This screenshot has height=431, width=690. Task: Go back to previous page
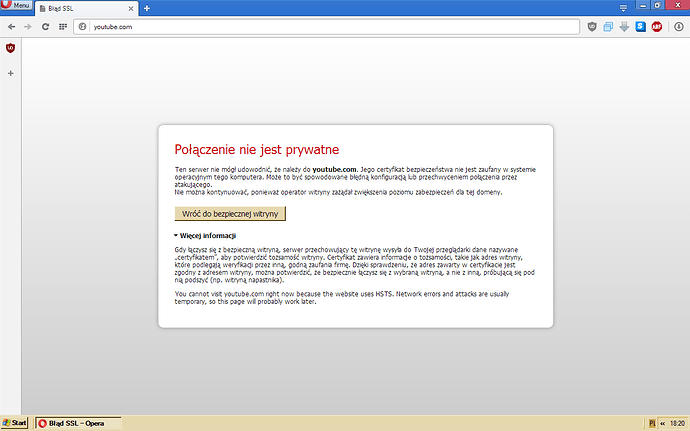[11, 27]
